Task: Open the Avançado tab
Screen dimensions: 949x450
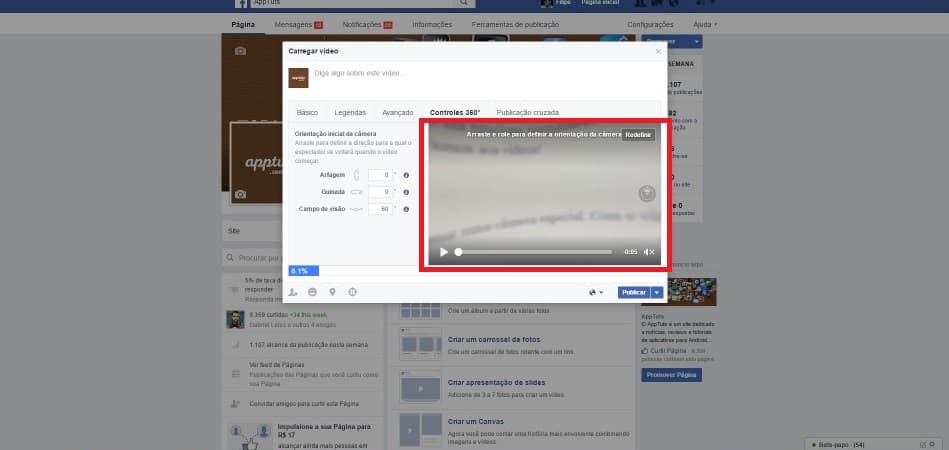Action: pyautogui.click(x=398, y=112)
